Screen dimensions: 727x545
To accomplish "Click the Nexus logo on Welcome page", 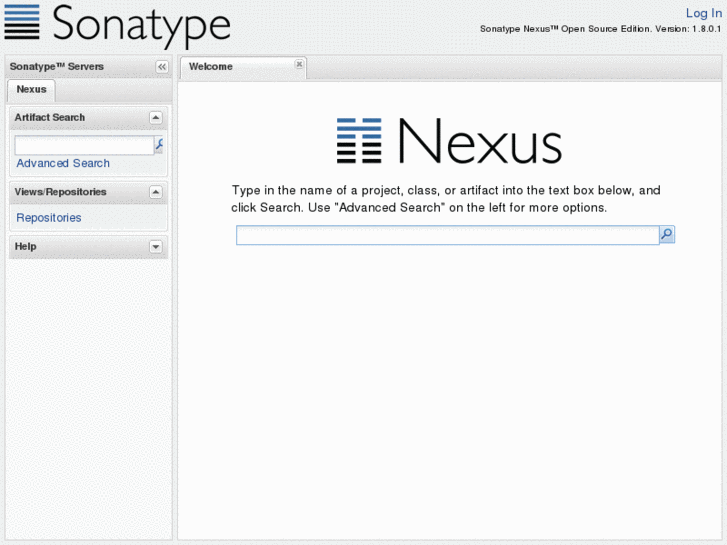I will (x=449, y=140).
